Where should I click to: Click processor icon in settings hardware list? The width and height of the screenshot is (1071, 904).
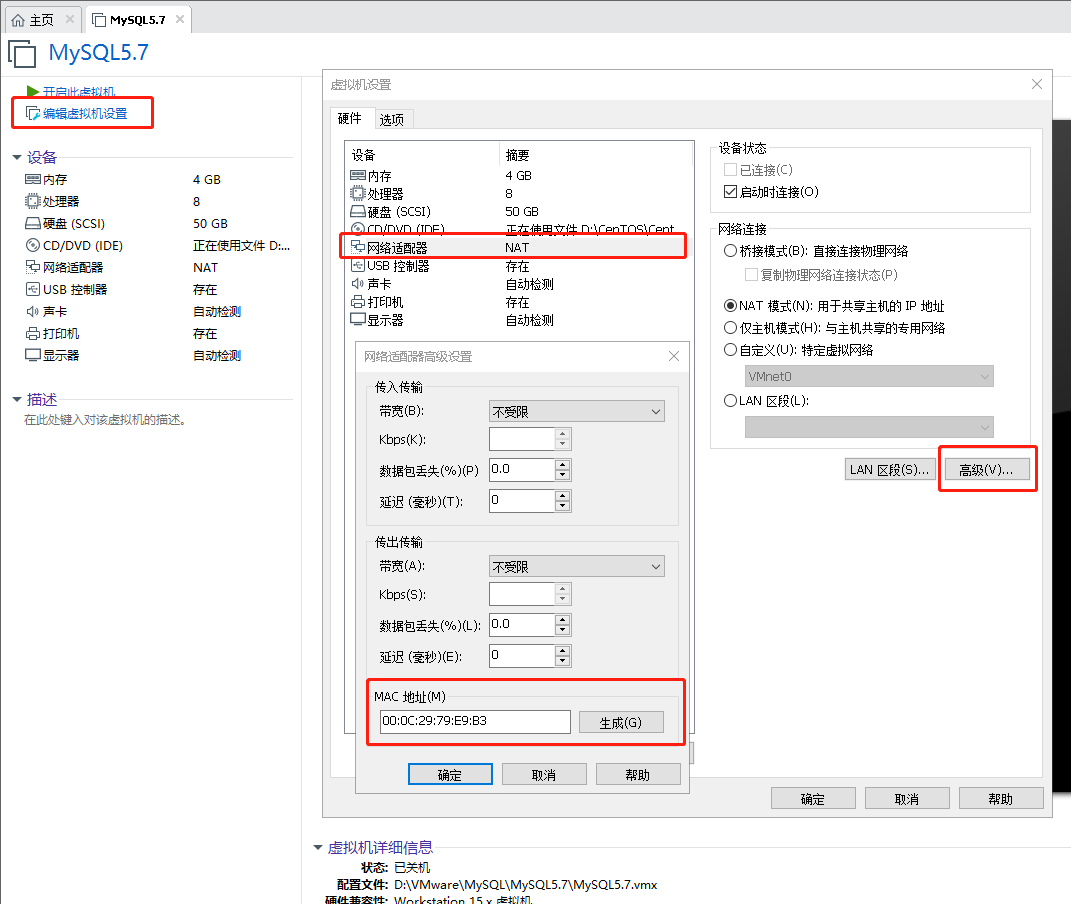pyautogui.click(x=358, y=193)
